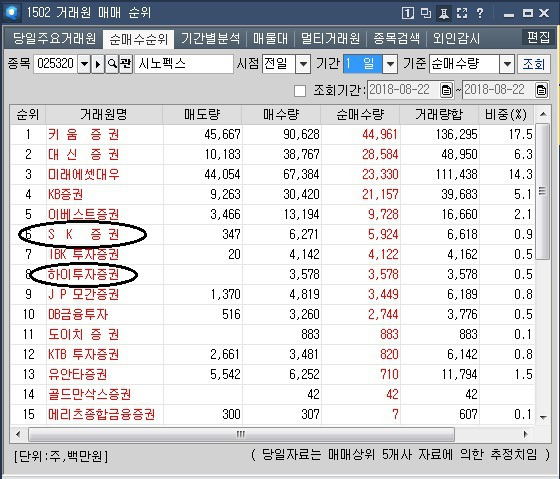This screenshot has height=479, width=560.
Task: Click the play arrow beside stock code
Action: [98, 64]
